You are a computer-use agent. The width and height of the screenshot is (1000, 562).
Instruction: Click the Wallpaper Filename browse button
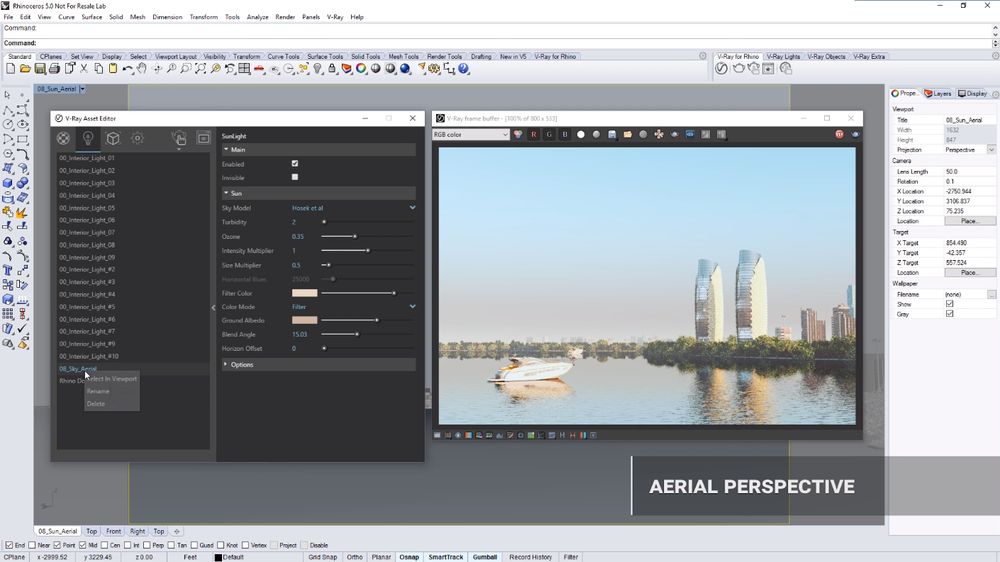coord(991,295)
